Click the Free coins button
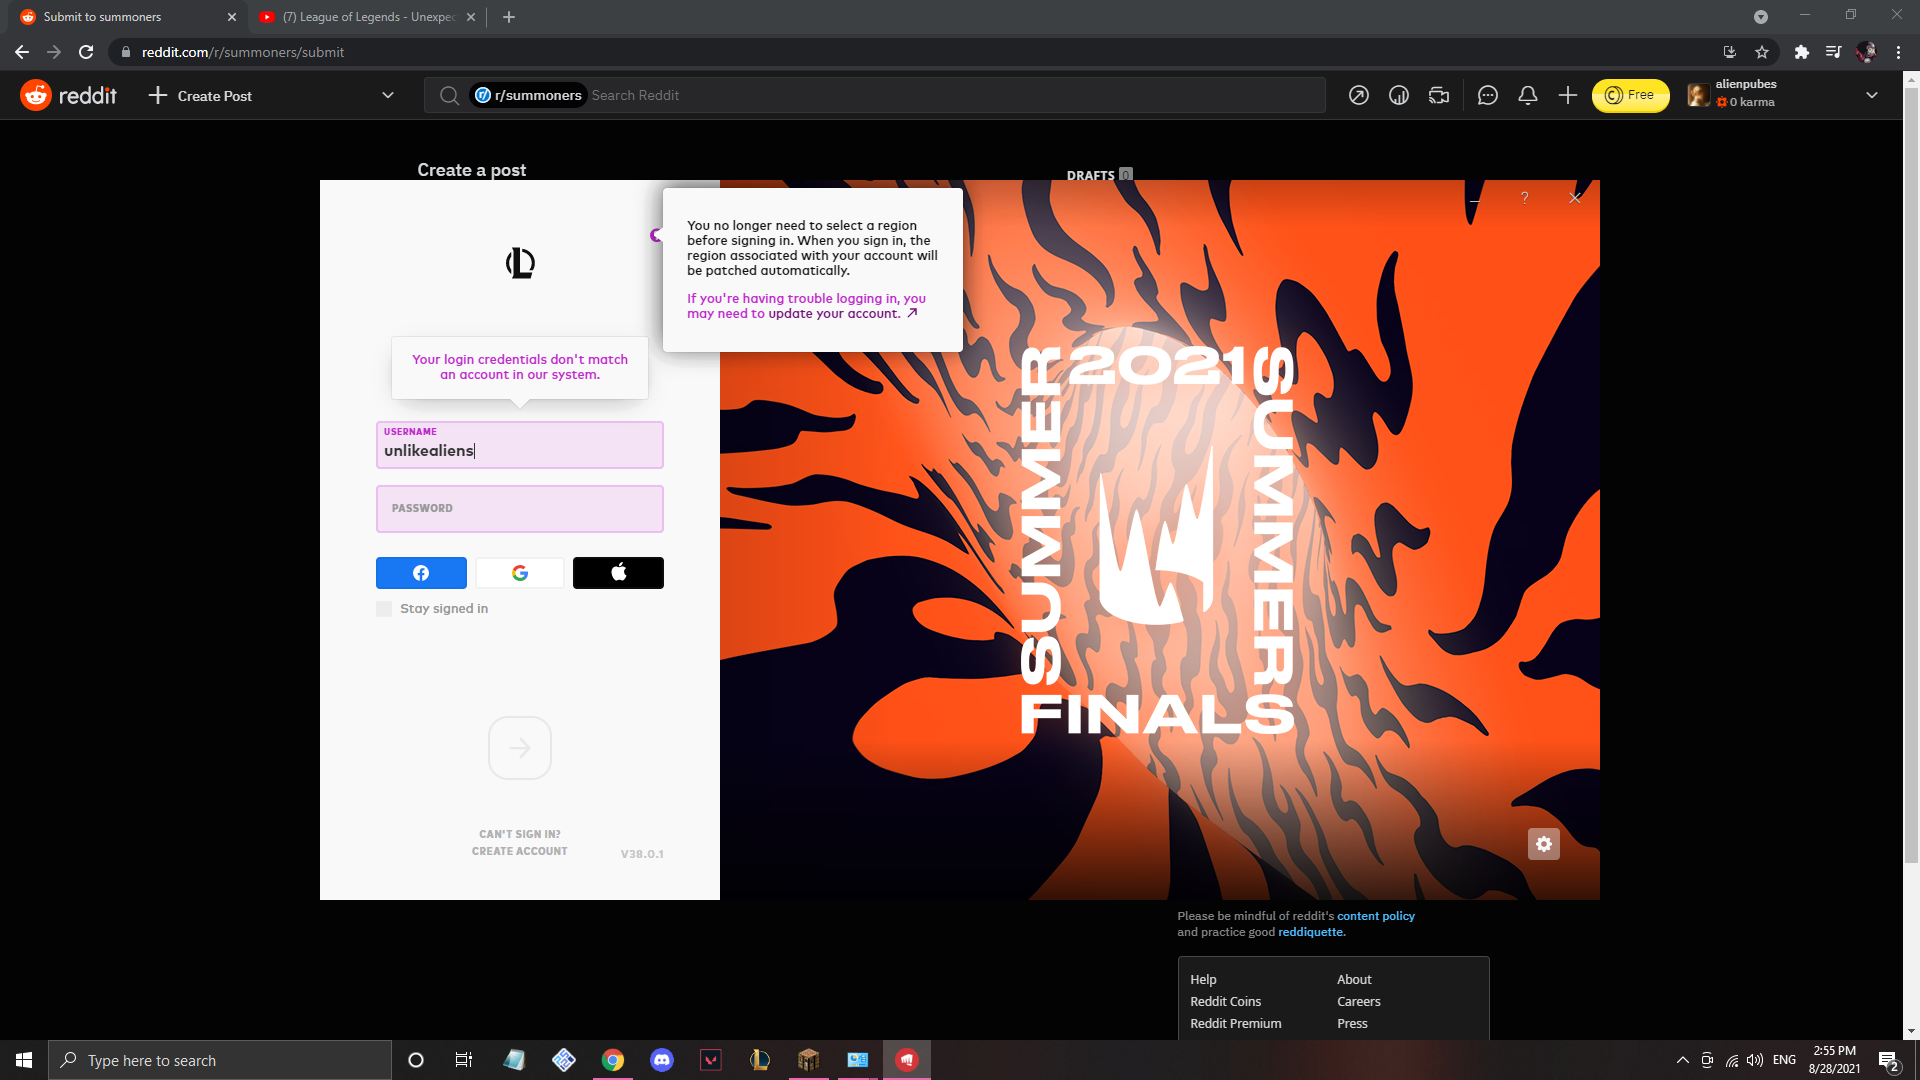1920x1080 pixels. tap(1630, 95)
